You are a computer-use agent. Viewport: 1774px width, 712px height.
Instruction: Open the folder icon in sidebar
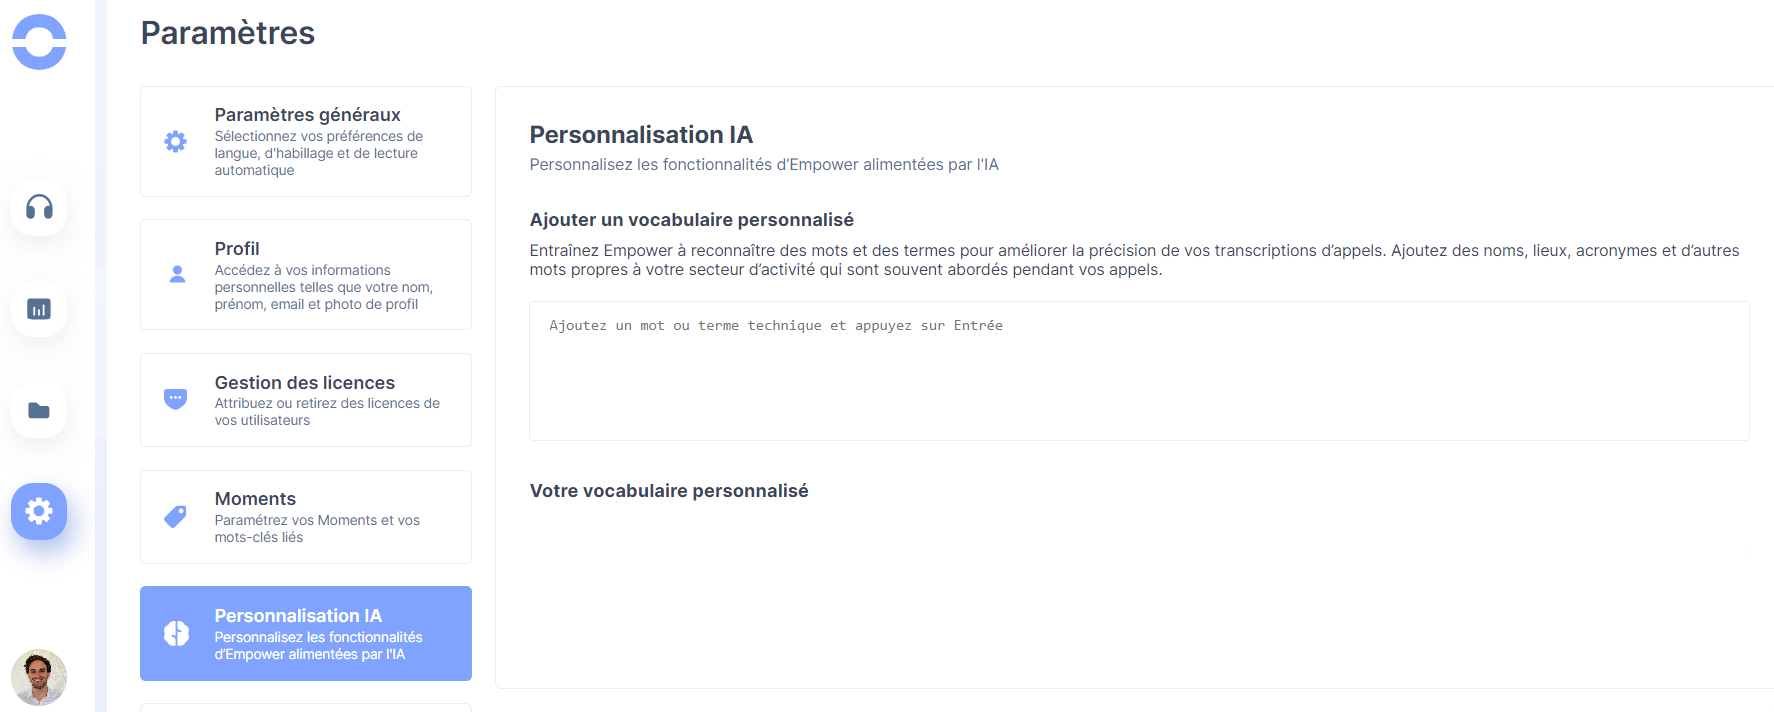[39, 410]
